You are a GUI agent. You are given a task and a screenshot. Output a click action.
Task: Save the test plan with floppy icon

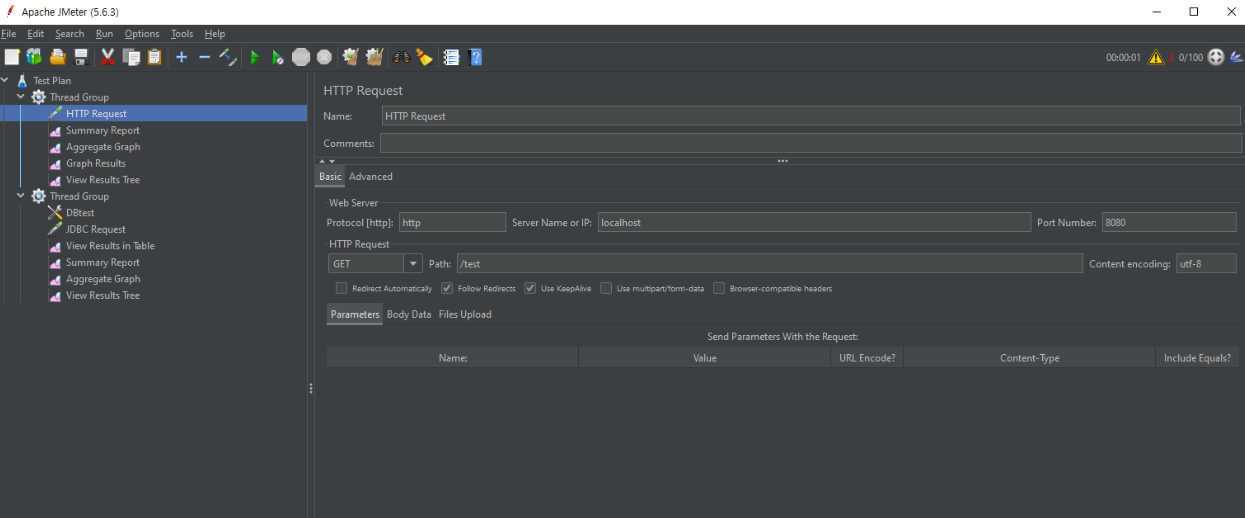[81, 57]
